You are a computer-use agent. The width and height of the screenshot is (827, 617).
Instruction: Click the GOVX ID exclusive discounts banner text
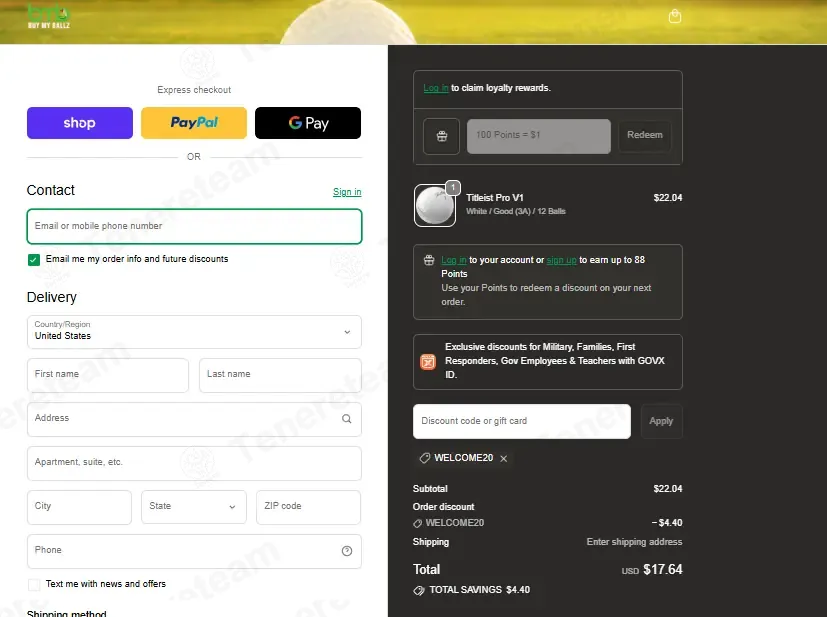tap(555, 361)
